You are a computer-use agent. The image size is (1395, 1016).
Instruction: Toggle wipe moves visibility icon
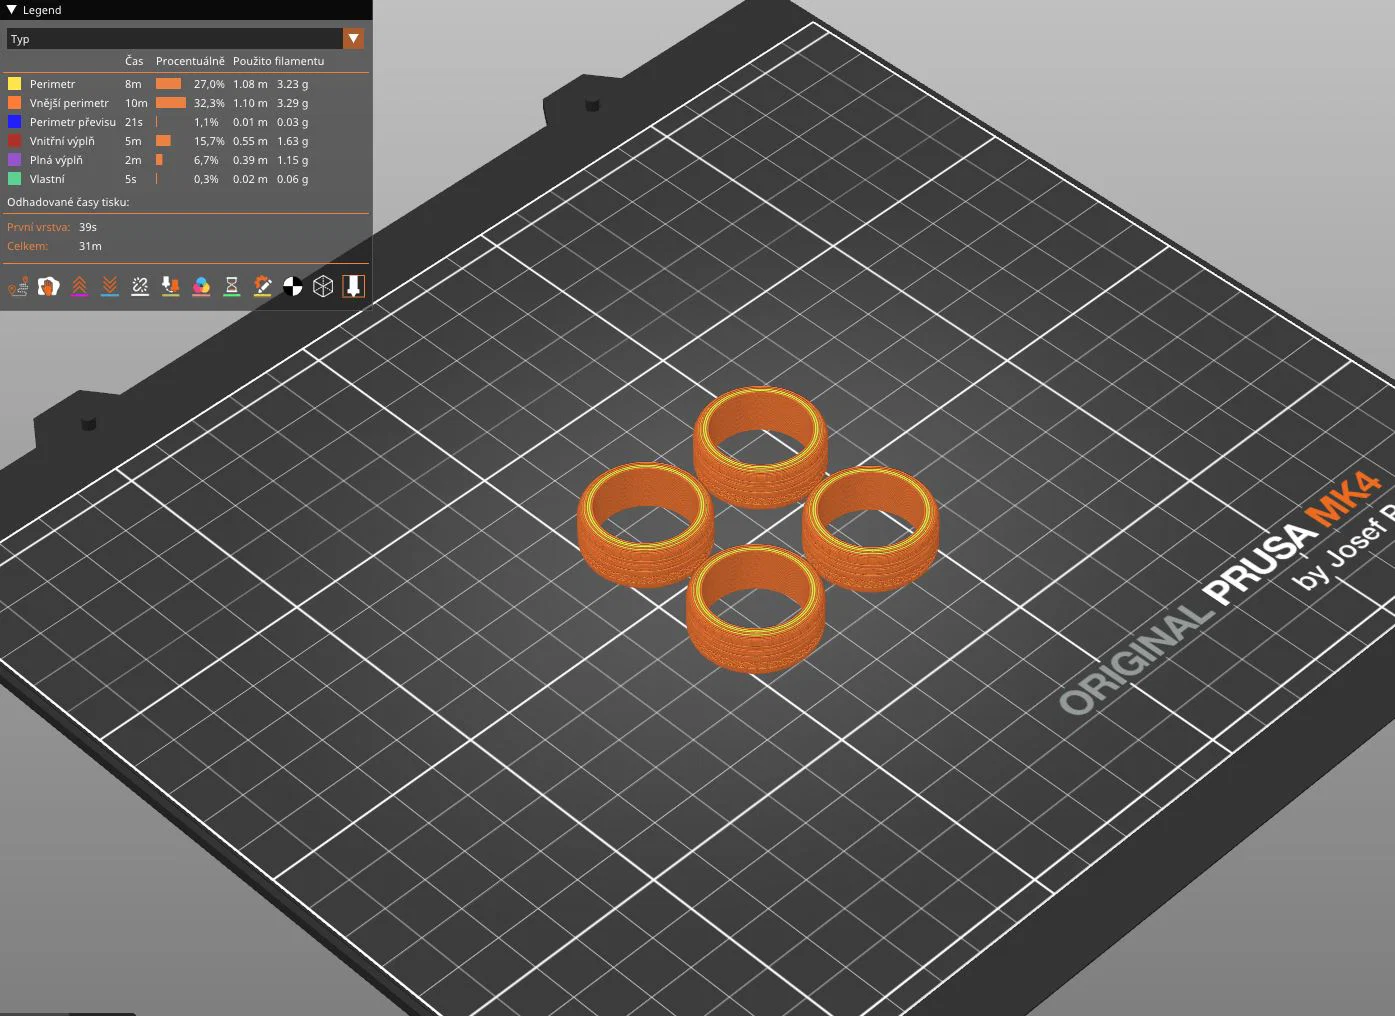(49, 287)
